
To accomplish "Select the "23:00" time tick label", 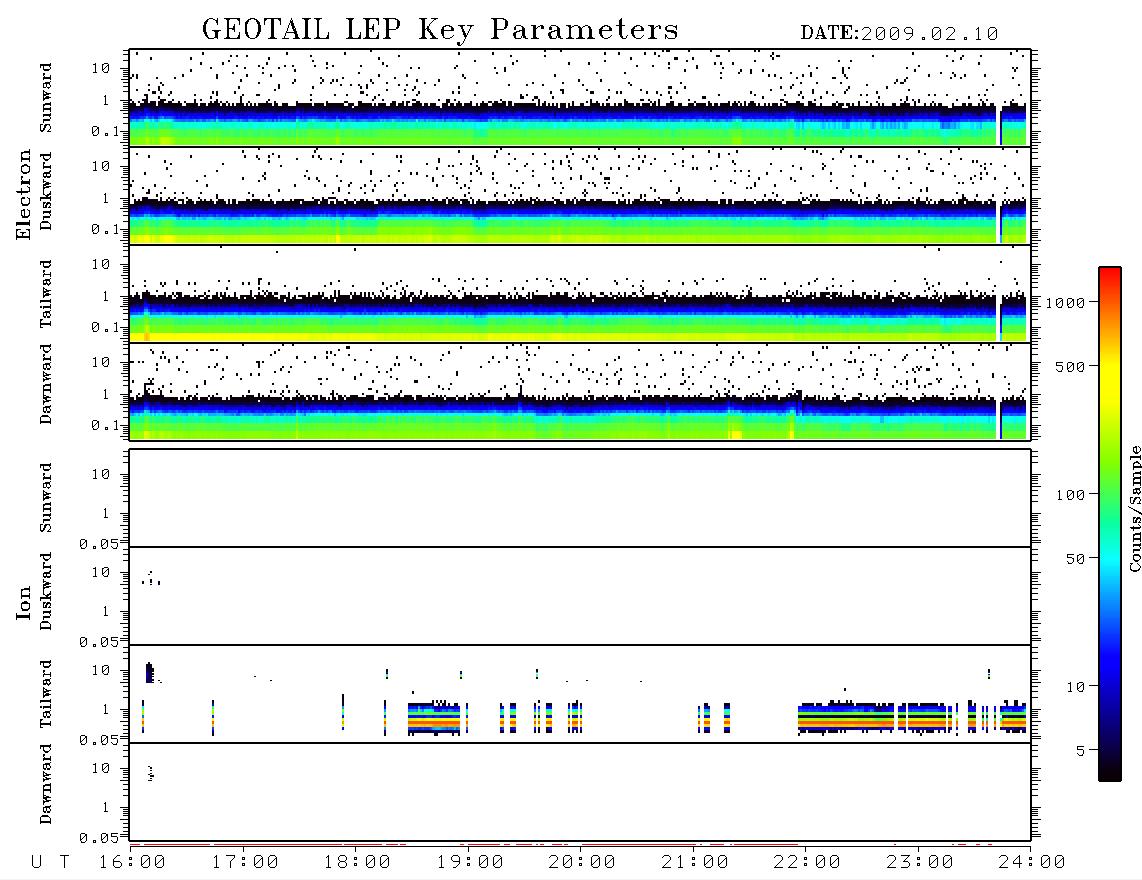I will [x=920, y=863].
